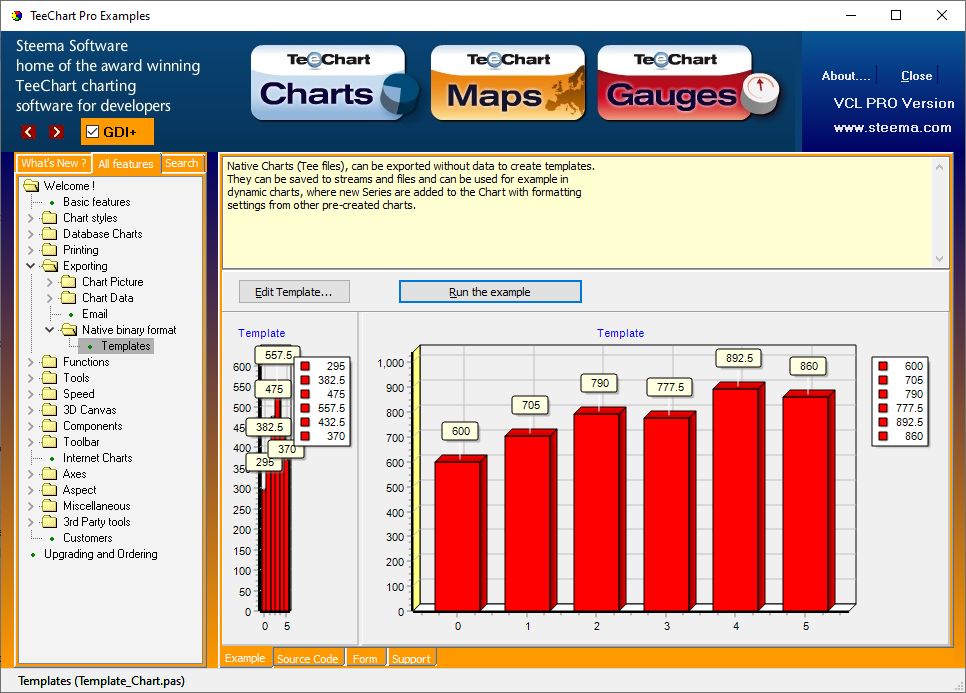Open the About.... link

[845, 76]
